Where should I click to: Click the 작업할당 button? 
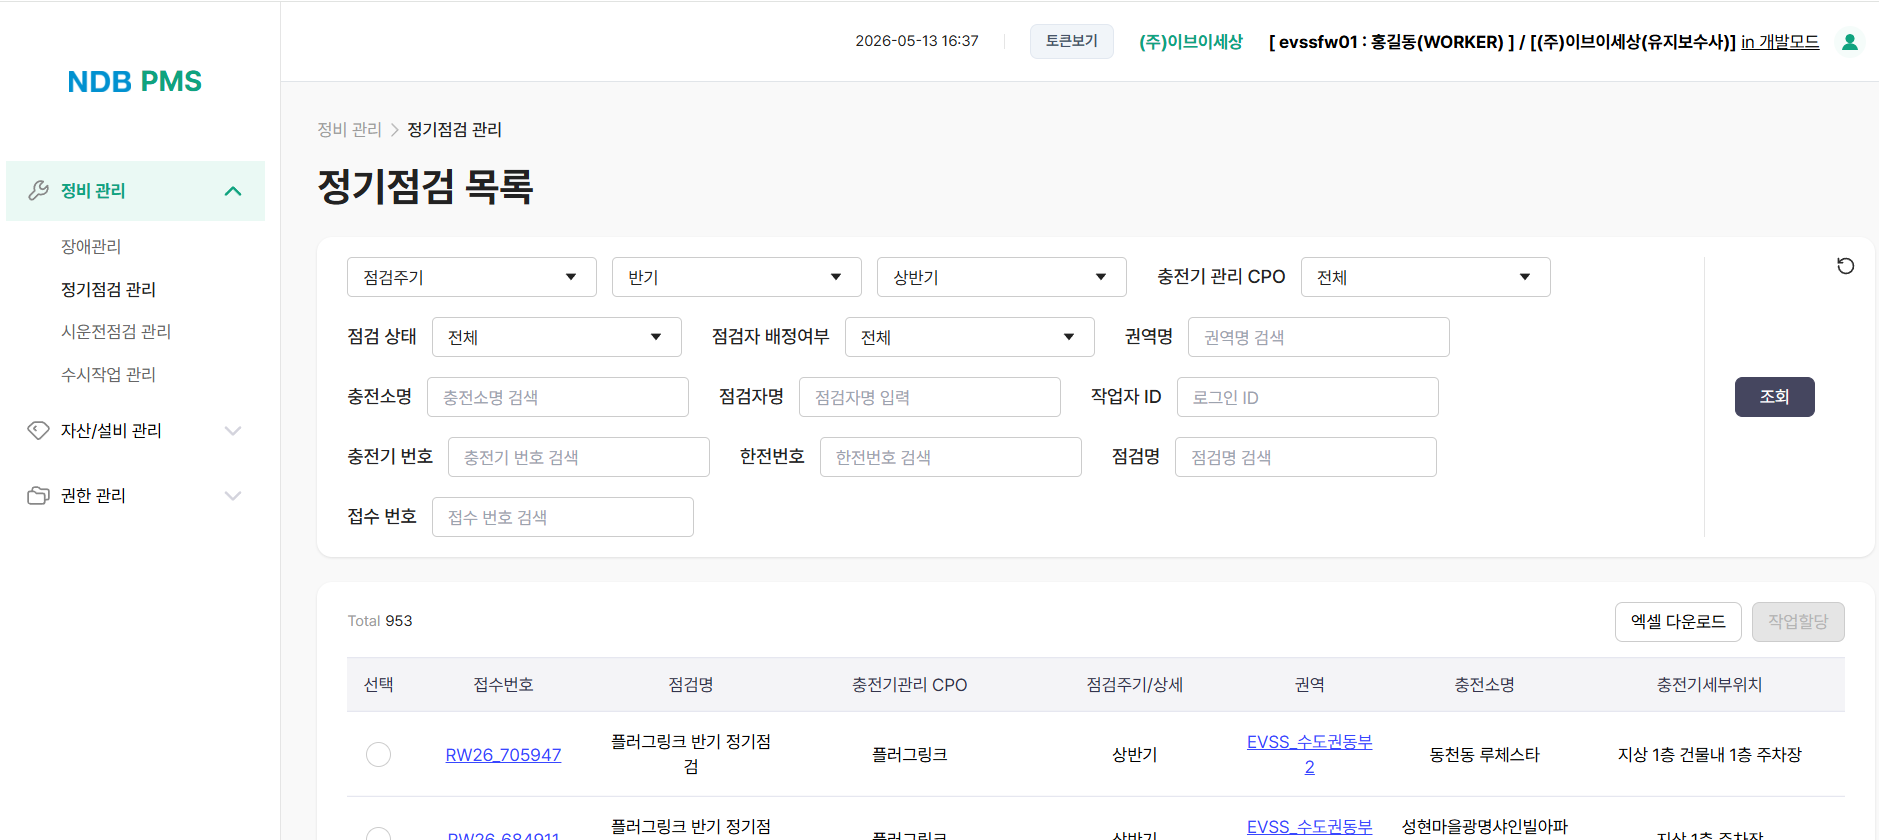(1797, 622)
